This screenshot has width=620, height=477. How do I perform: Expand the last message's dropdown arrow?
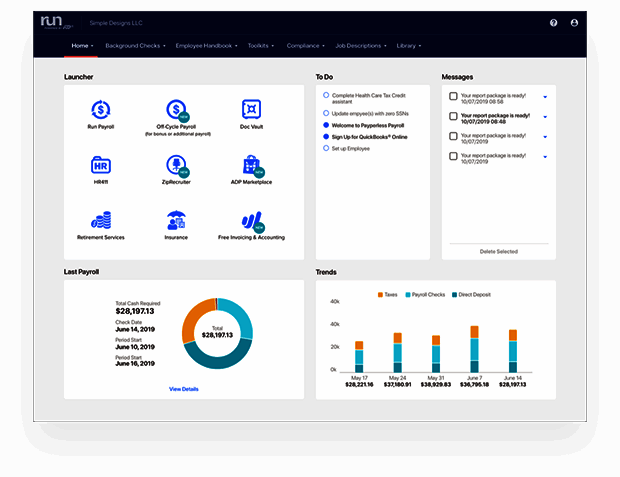[545, 157]
